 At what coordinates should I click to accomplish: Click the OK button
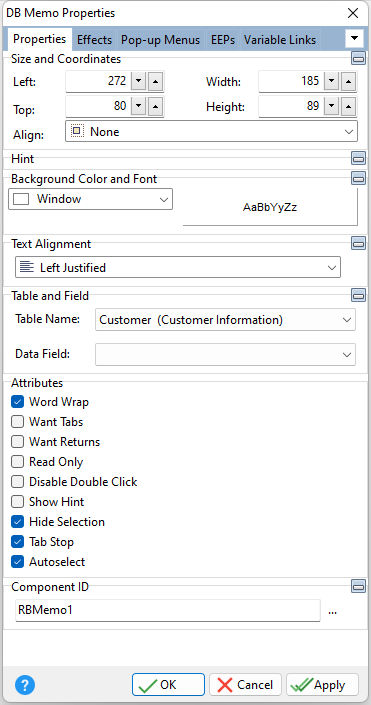pyautogui.click(x=169, y=685)
